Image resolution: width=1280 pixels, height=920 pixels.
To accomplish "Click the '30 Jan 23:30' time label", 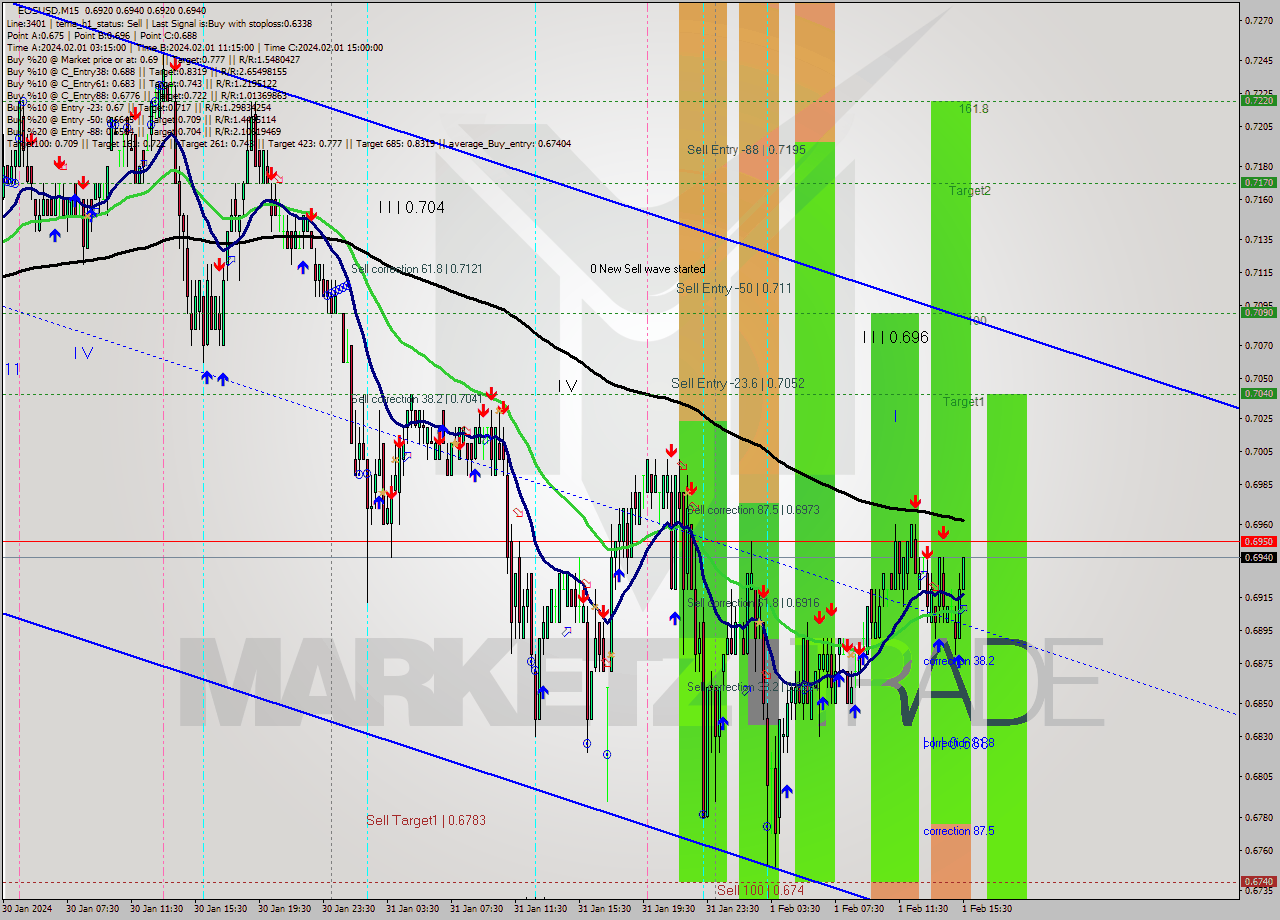I will click(x=351, y=909).
